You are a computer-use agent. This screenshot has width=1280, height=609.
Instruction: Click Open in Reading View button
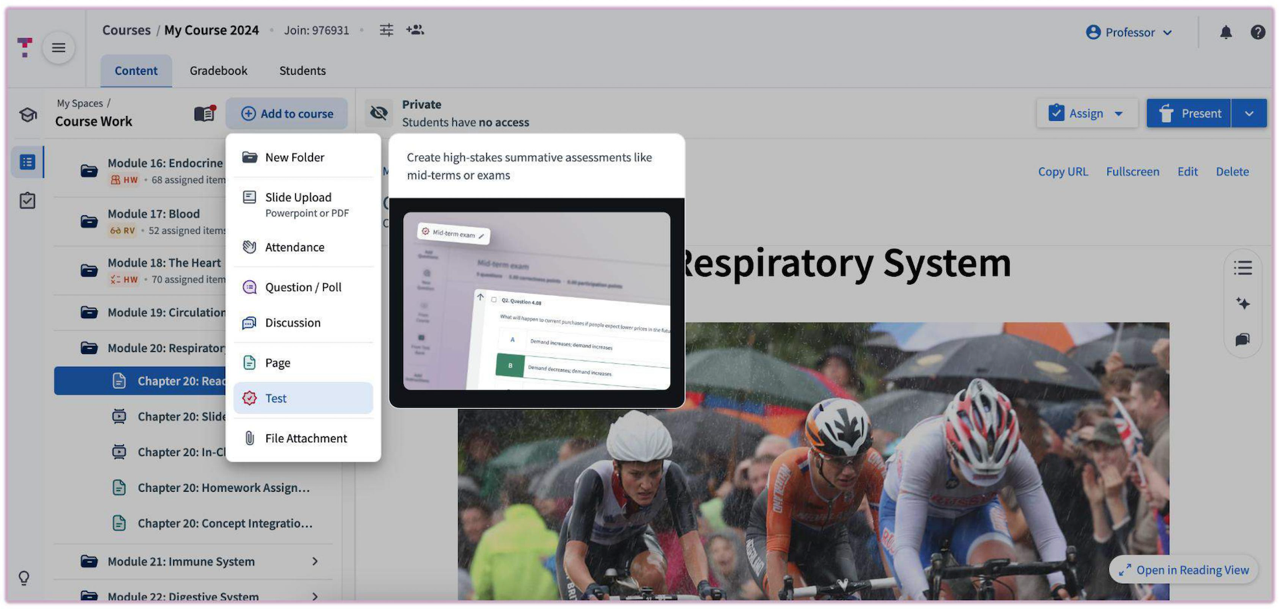click(x=1183, y=570)
